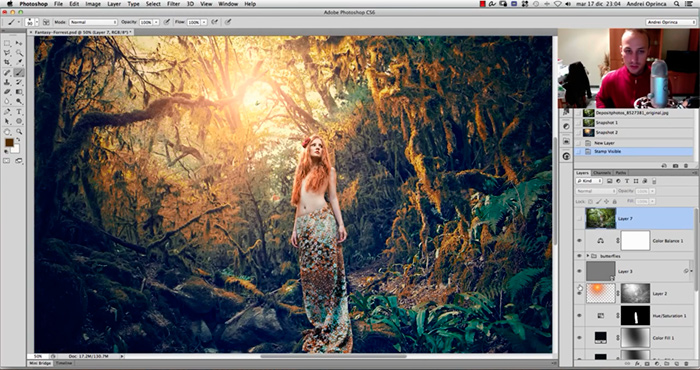Viewport: 700px width, 370px height.
Task: Select the Pen tool
Action: coord(8,112)
